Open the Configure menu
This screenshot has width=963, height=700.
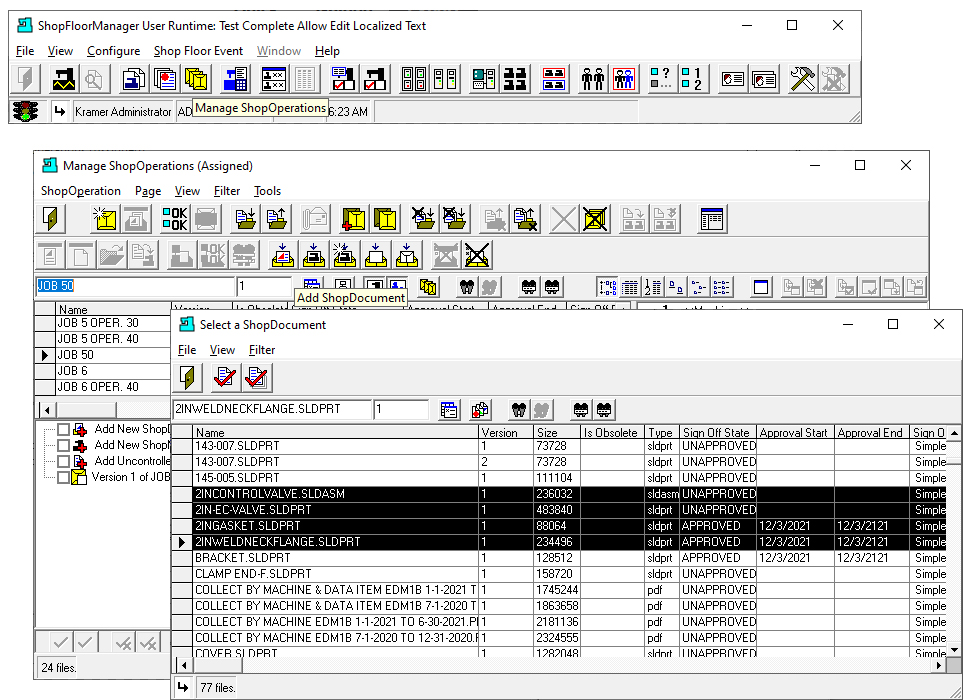[114, 51]
